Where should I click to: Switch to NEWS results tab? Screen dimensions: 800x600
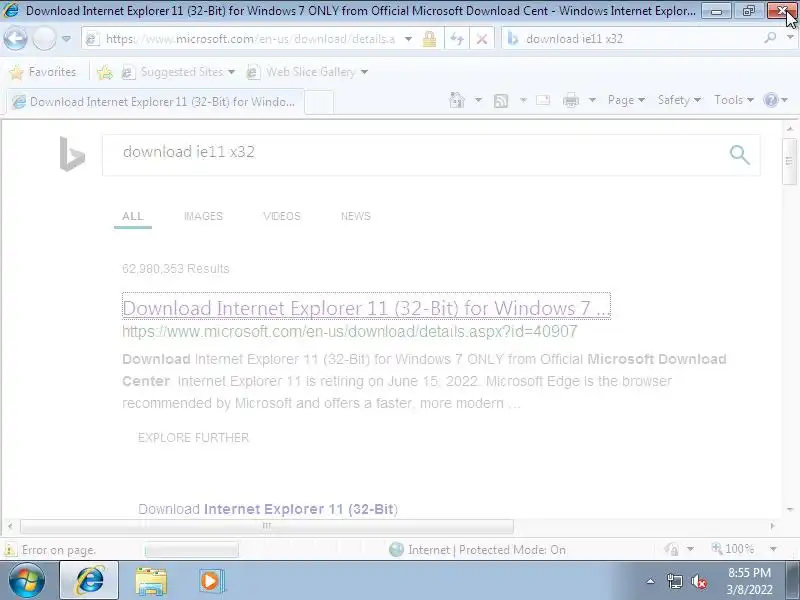point(356,216)
